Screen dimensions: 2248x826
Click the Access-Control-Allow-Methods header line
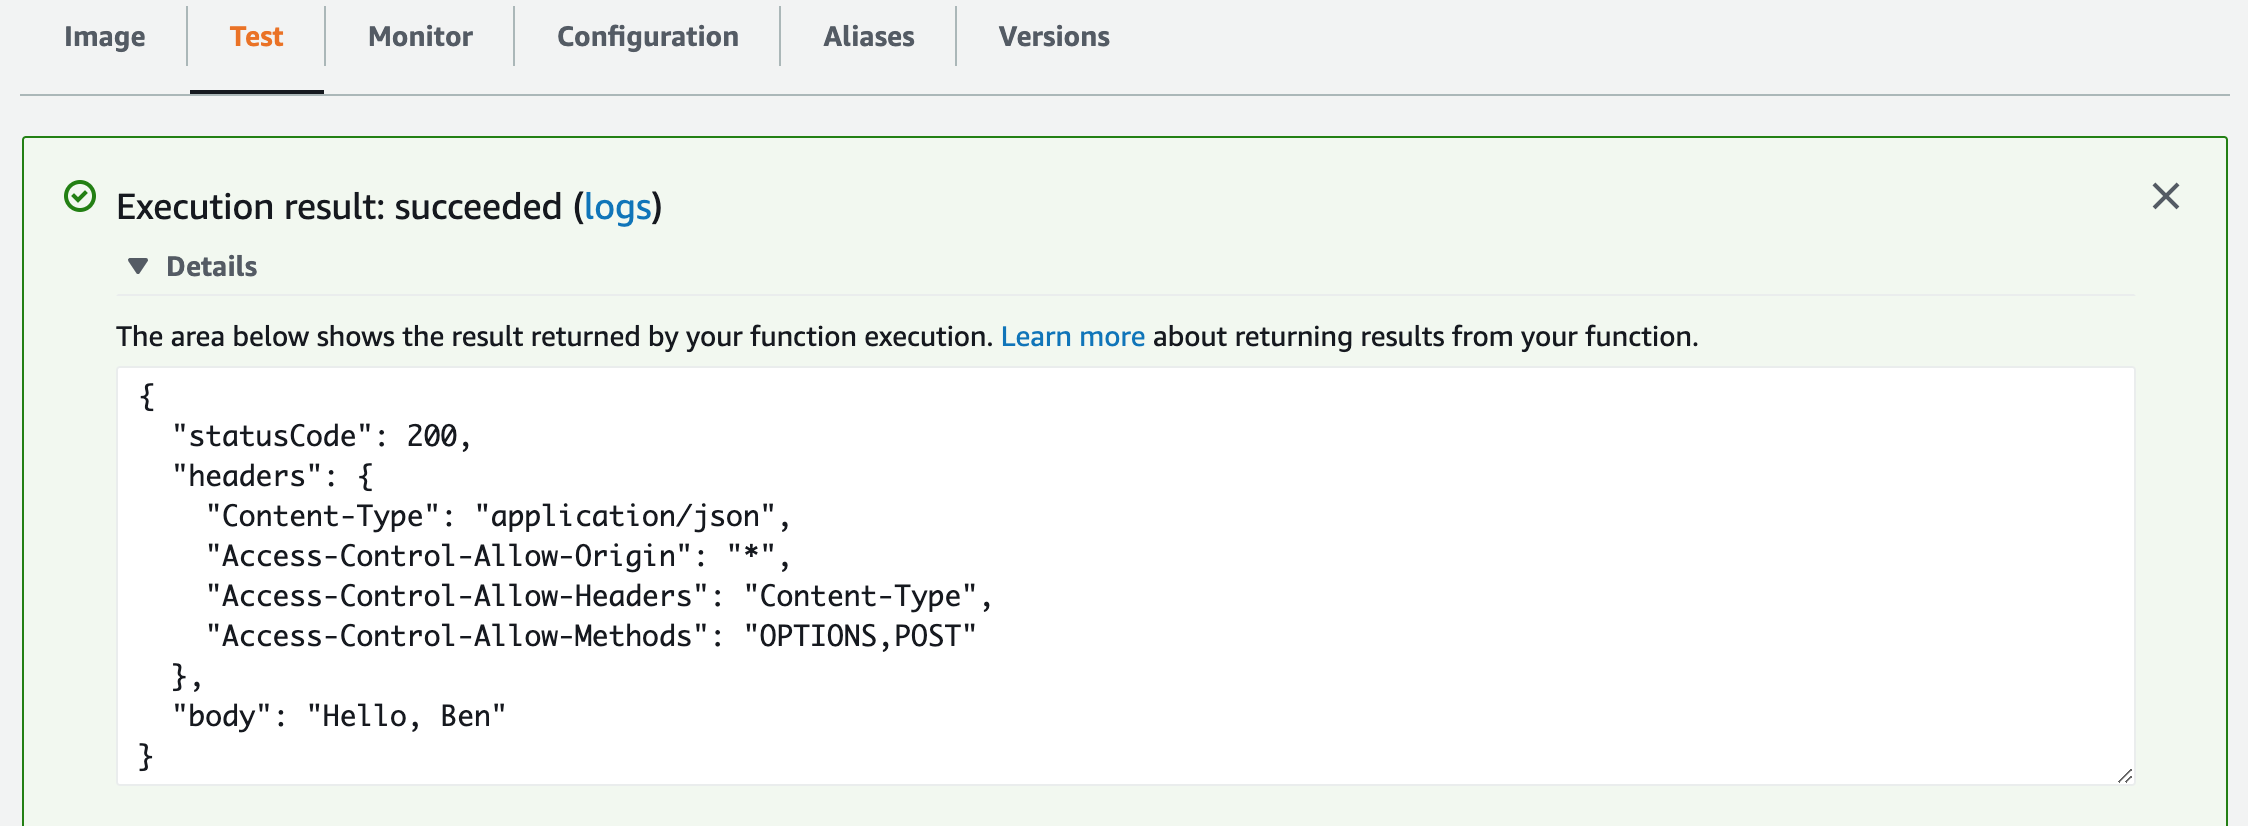pos(590,636)
